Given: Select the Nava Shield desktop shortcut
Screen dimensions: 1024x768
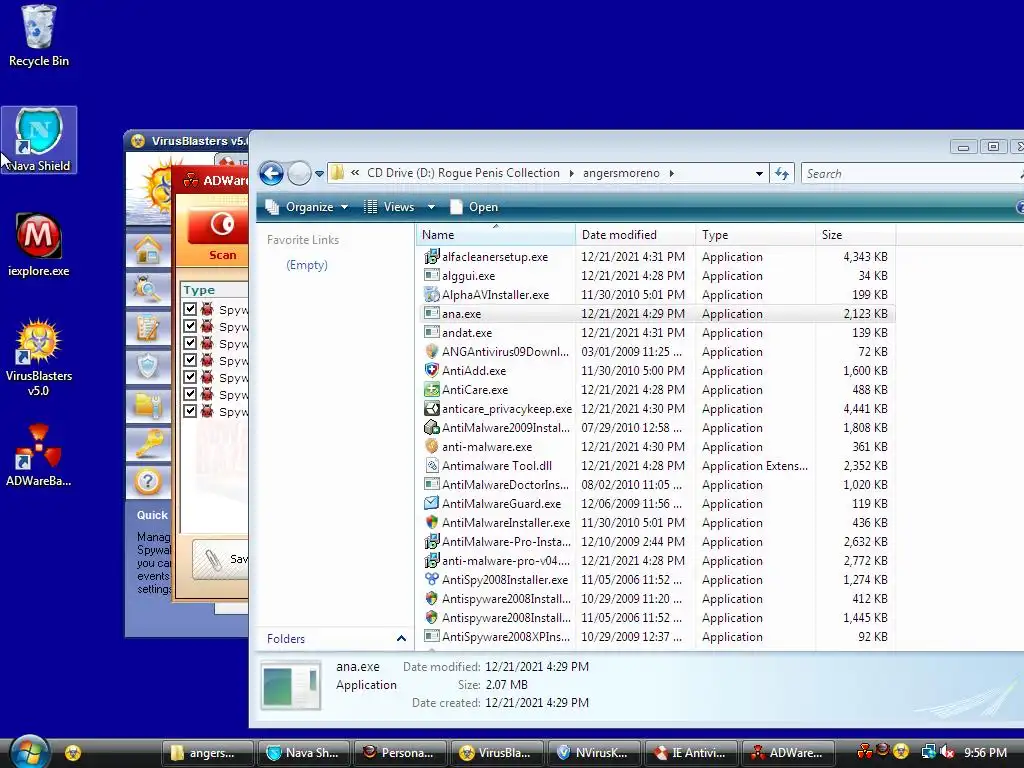Looking at the screenshot, I should 39,140.
